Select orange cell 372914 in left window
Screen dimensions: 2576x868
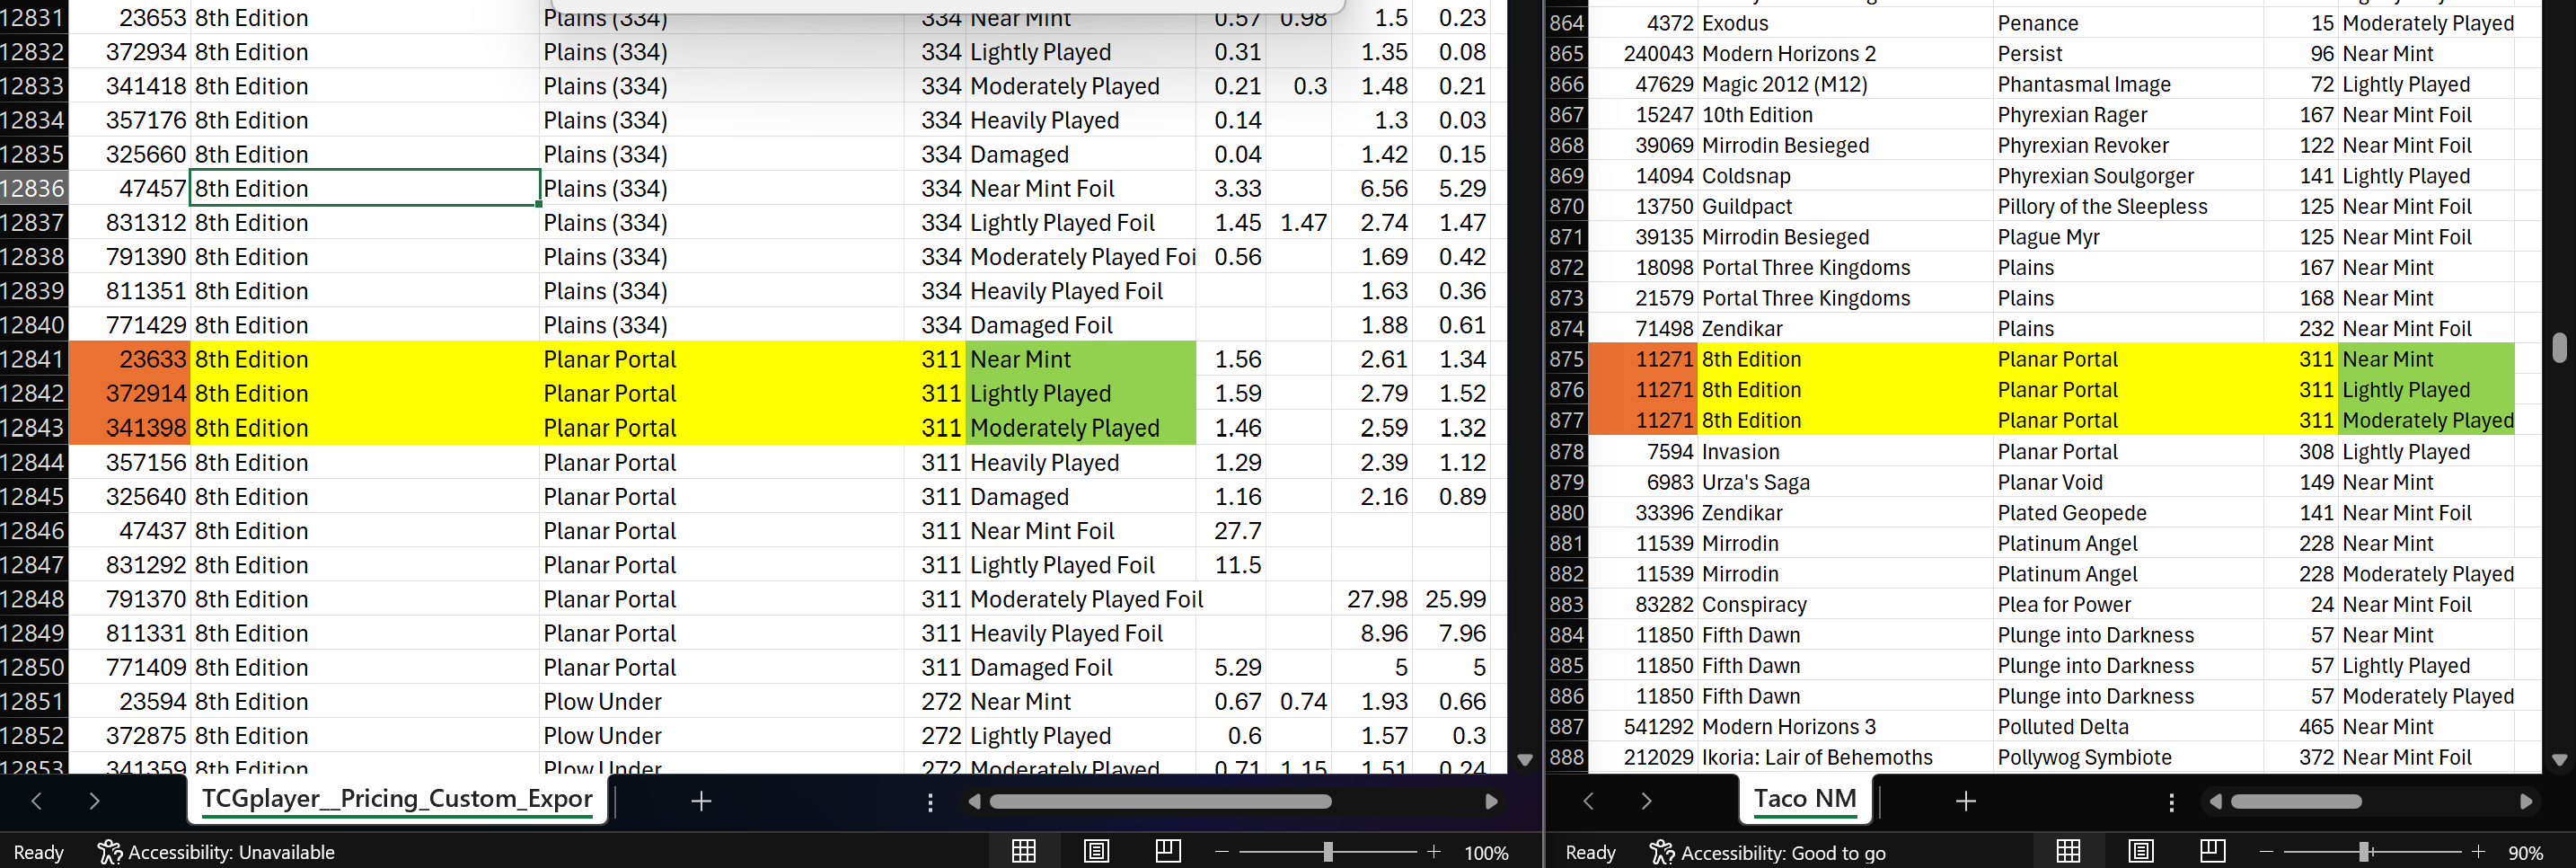click(x=129, y=393)
